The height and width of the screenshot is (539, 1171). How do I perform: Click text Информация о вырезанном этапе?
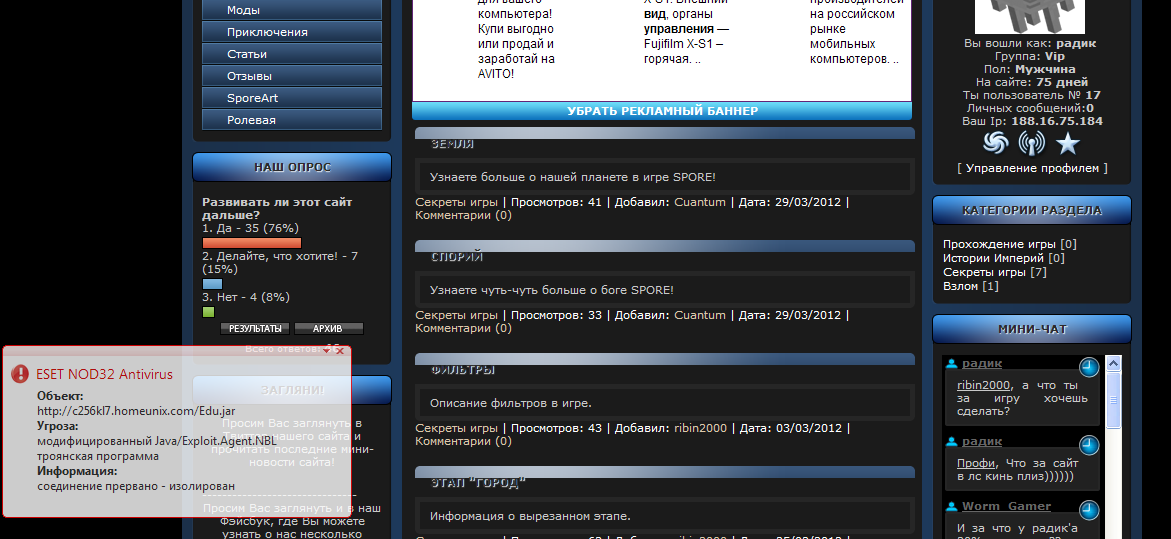(530, 516)
